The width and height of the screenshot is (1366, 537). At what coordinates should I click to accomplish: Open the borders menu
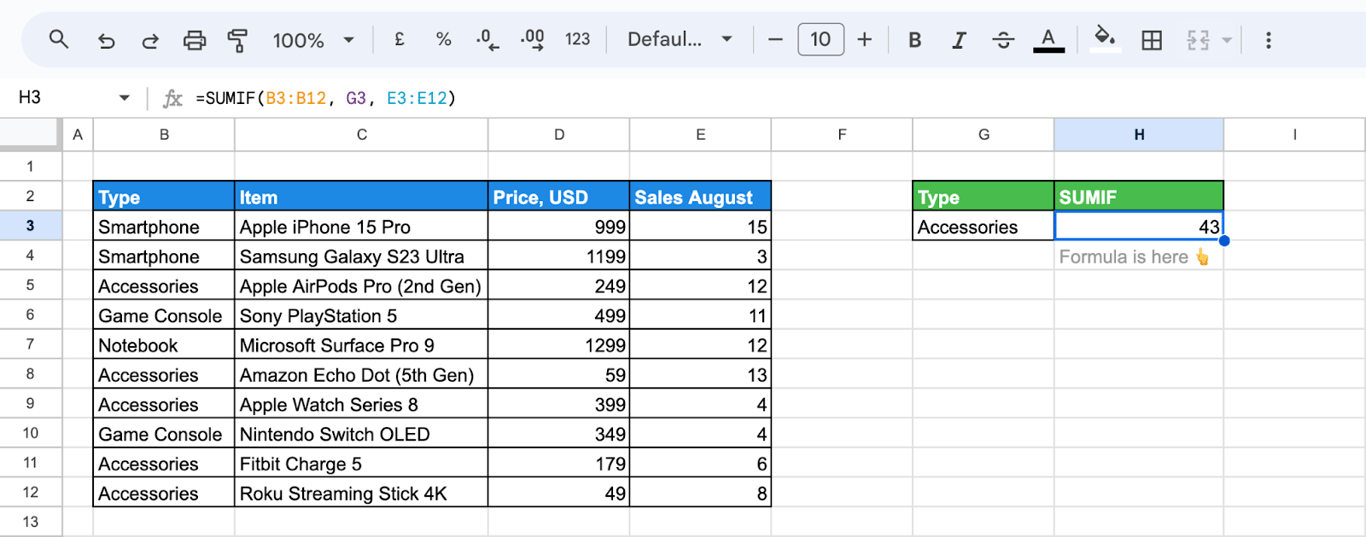tap(1152, 40)
